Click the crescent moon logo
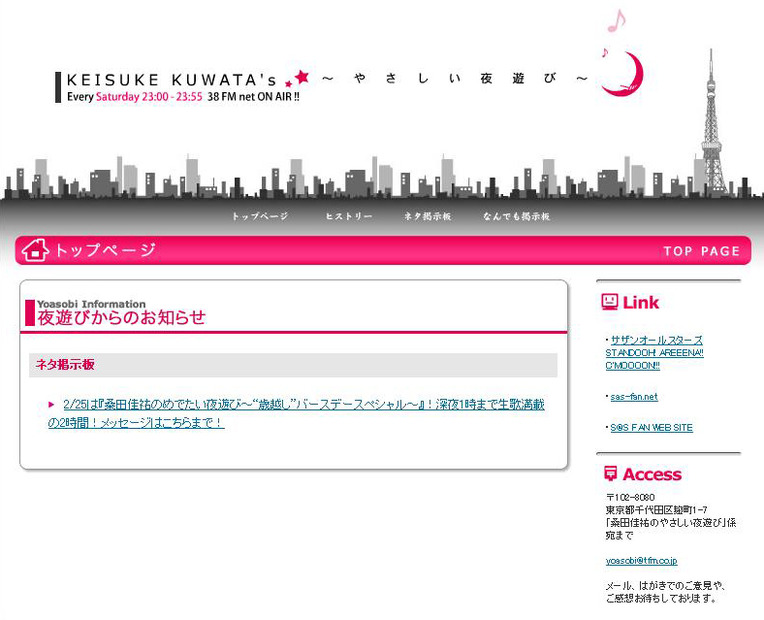The height and width of the screenshot is (620, 764). (623, 74)
